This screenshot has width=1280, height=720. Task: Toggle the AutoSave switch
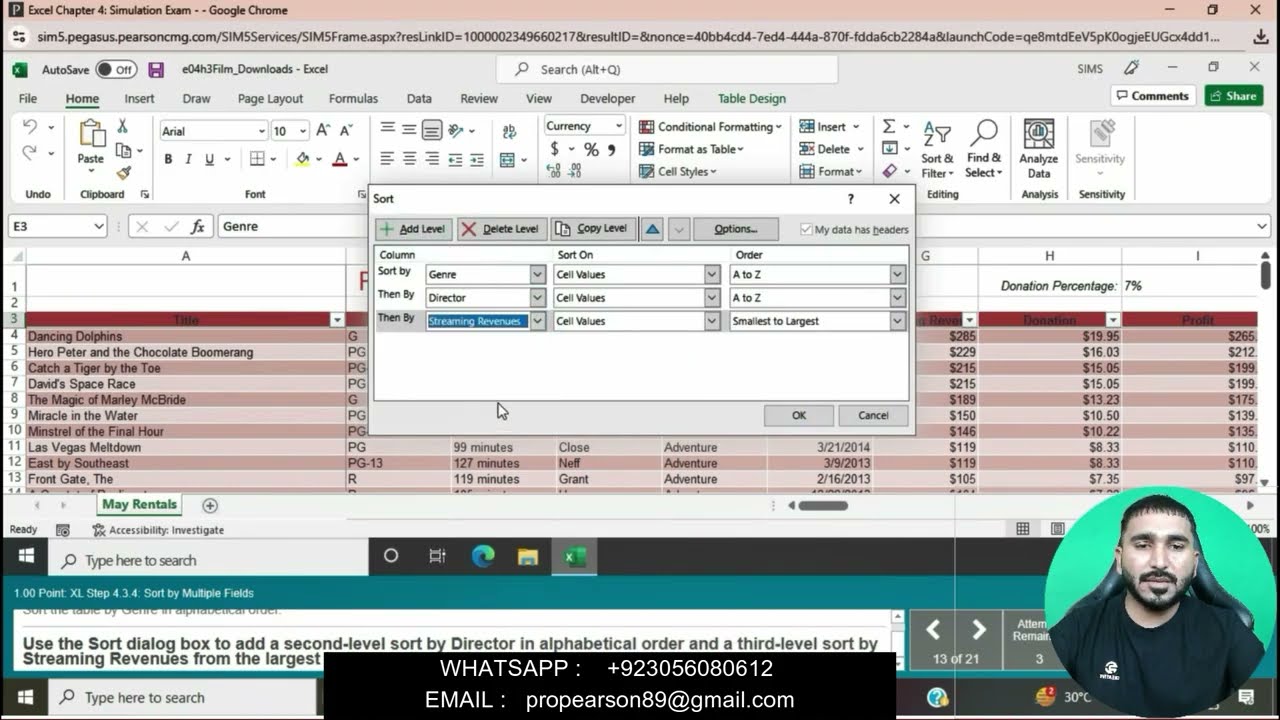(x=116, y=69)
